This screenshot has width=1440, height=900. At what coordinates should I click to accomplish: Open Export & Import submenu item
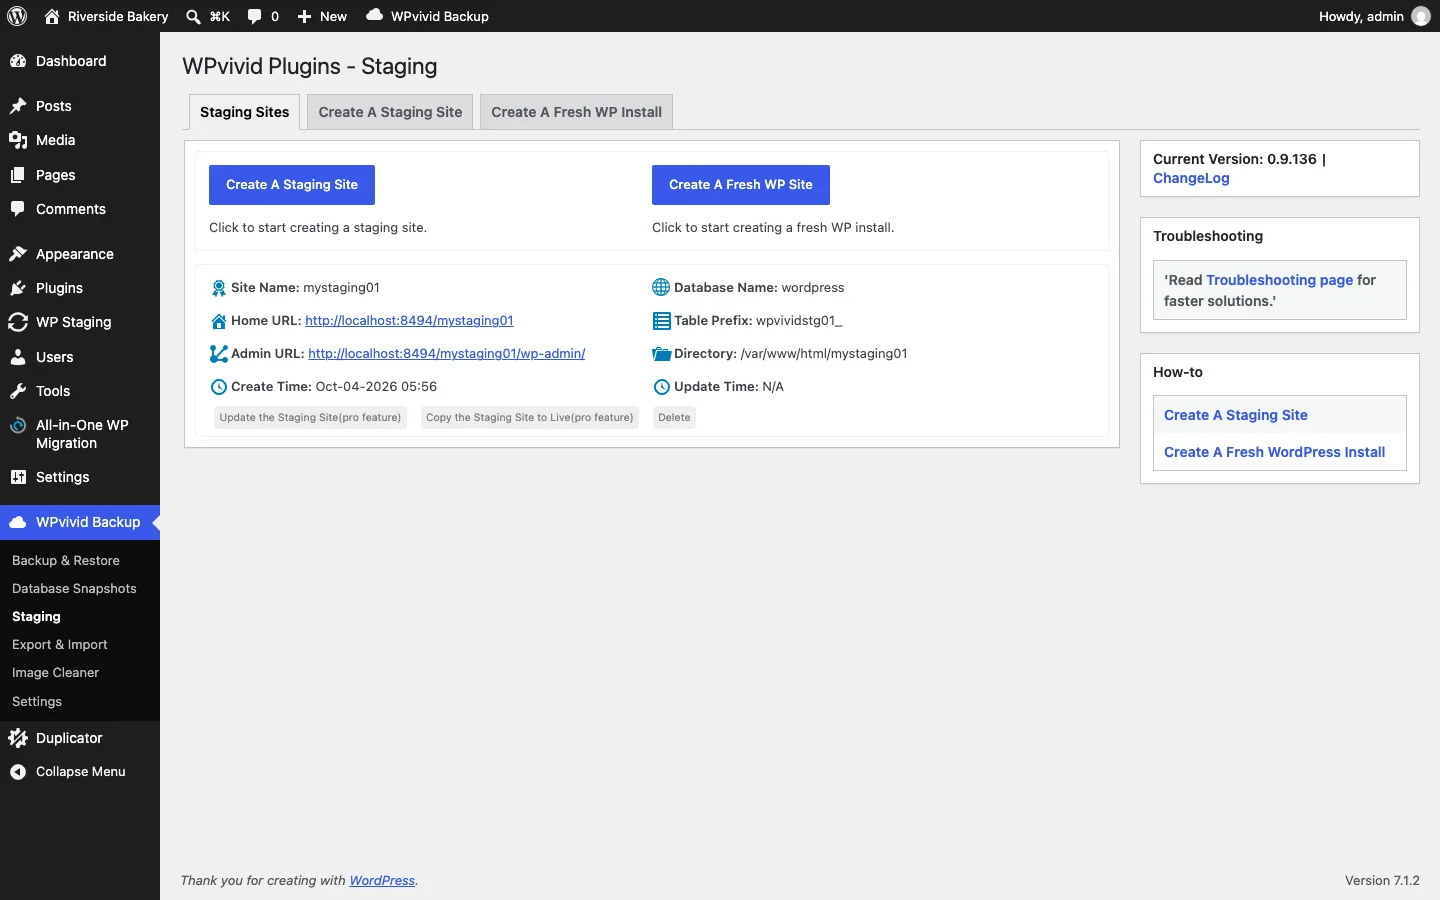(x=60, y=645)
